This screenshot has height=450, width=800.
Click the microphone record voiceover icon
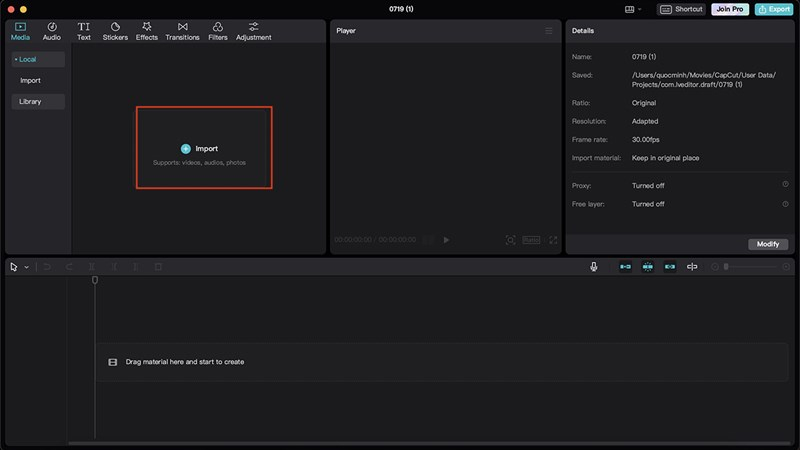594,267
